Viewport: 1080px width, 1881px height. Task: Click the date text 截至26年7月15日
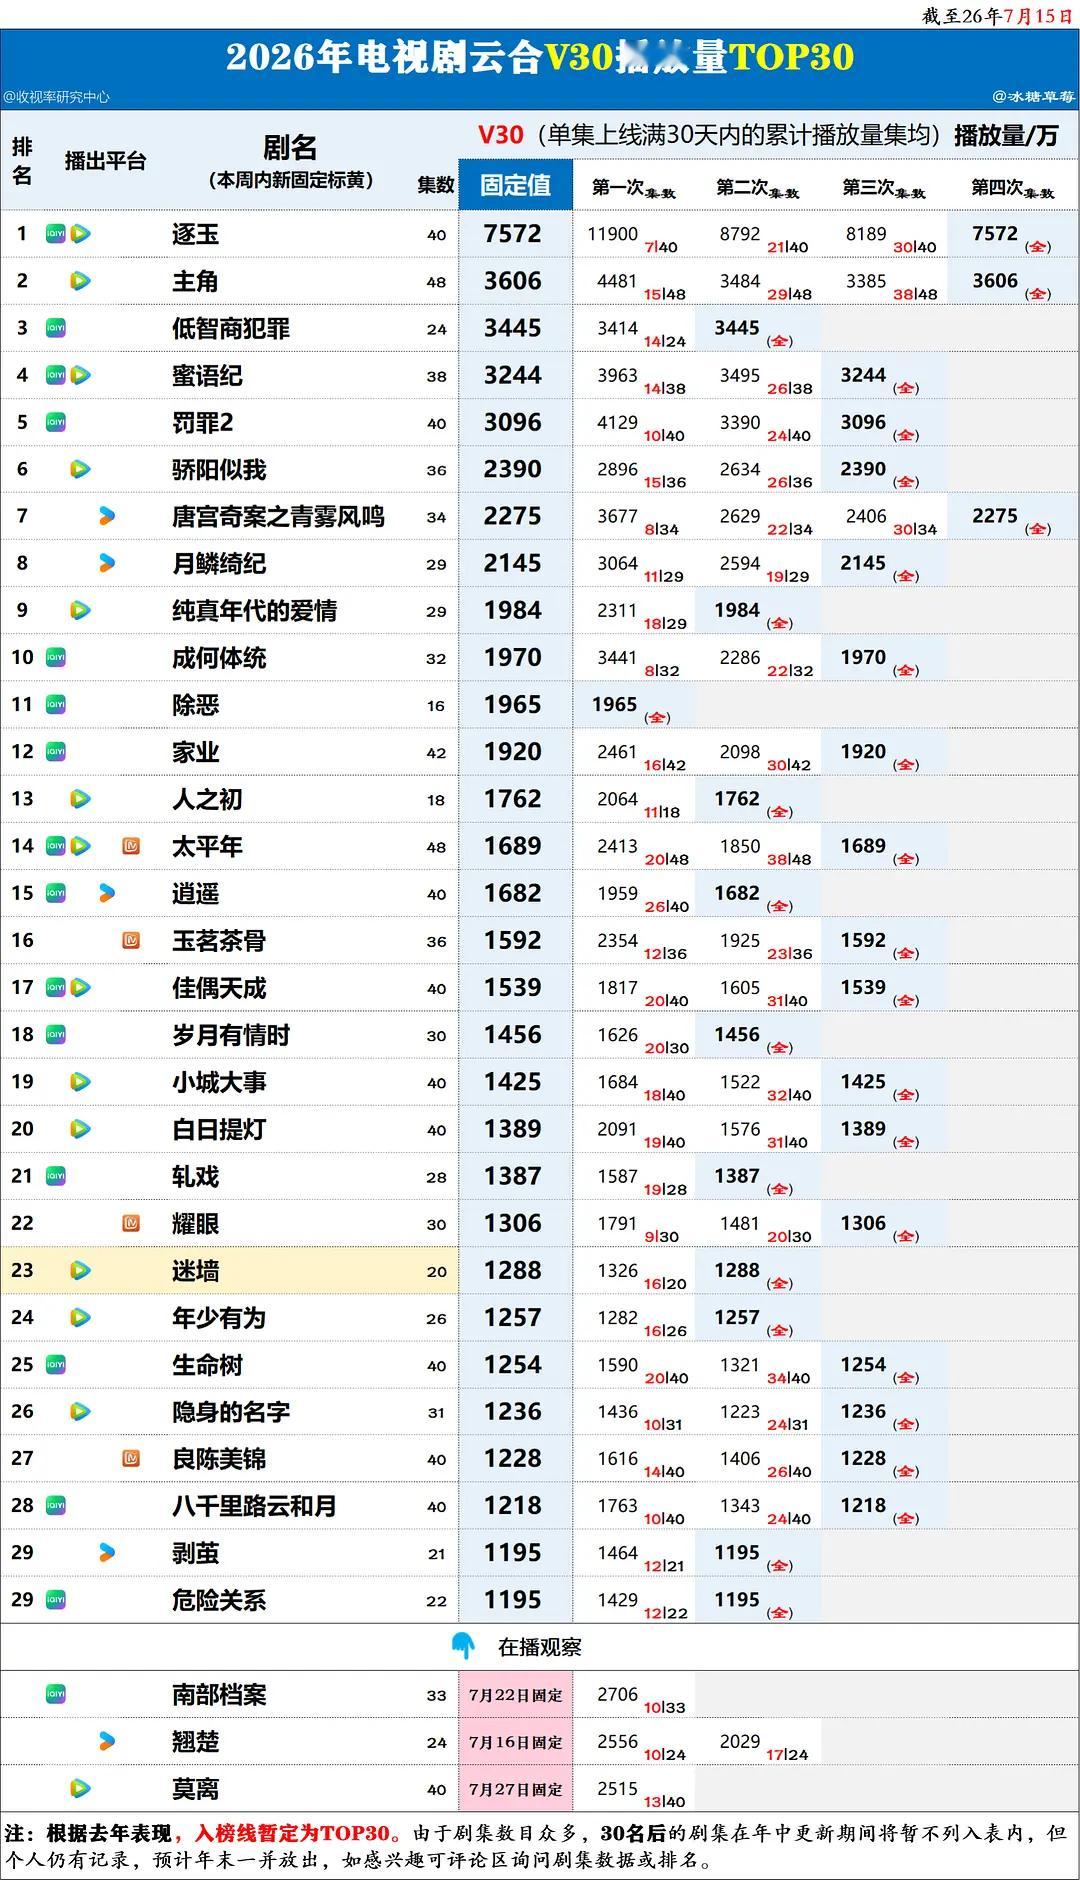(997, 16)
